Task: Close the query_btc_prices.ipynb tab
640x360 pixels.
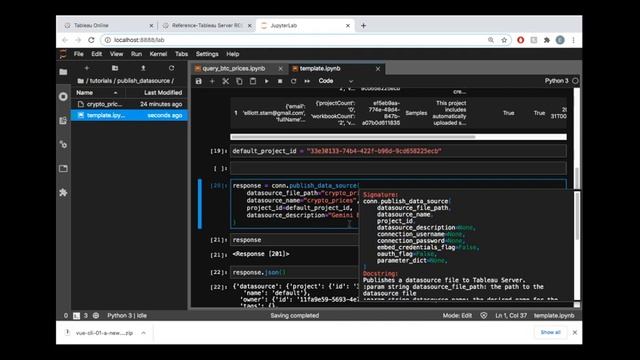Action: click(280, 69)
